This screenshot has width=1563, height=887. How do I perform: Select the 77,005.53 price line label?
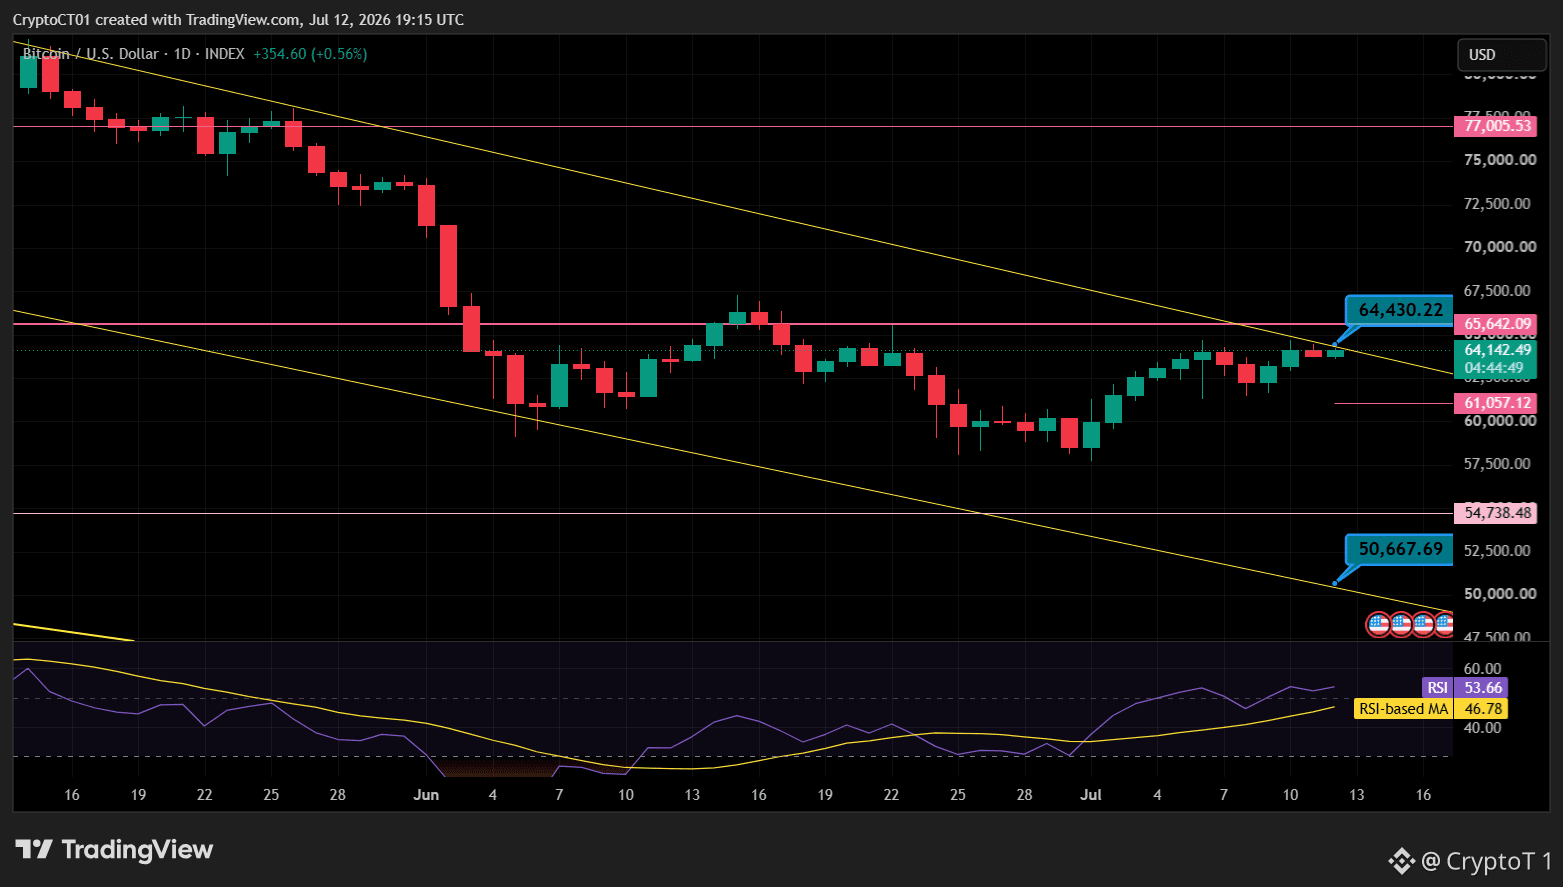pyautogui.click(x=1495, y=126)
